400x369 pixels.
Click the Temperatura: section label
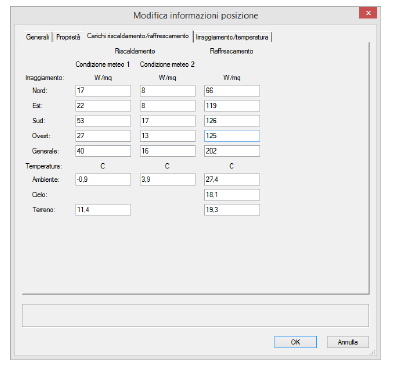click(x=44, y=166)
